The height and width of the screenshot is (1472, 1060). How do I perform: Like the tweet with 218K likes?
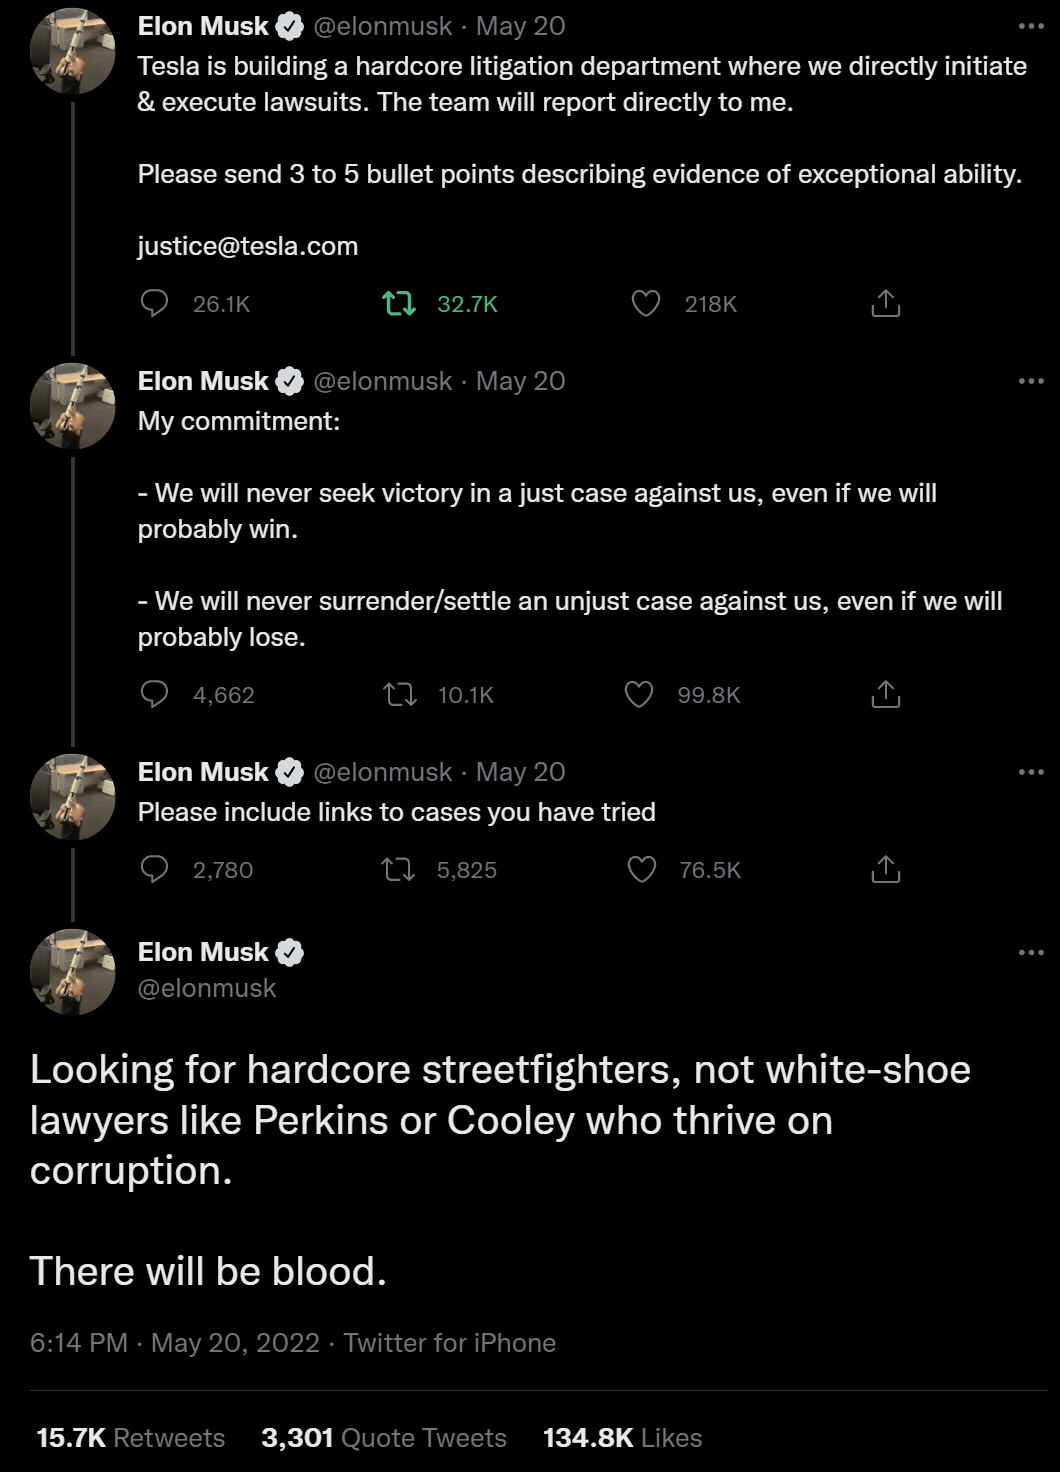[x=646, y=303]
